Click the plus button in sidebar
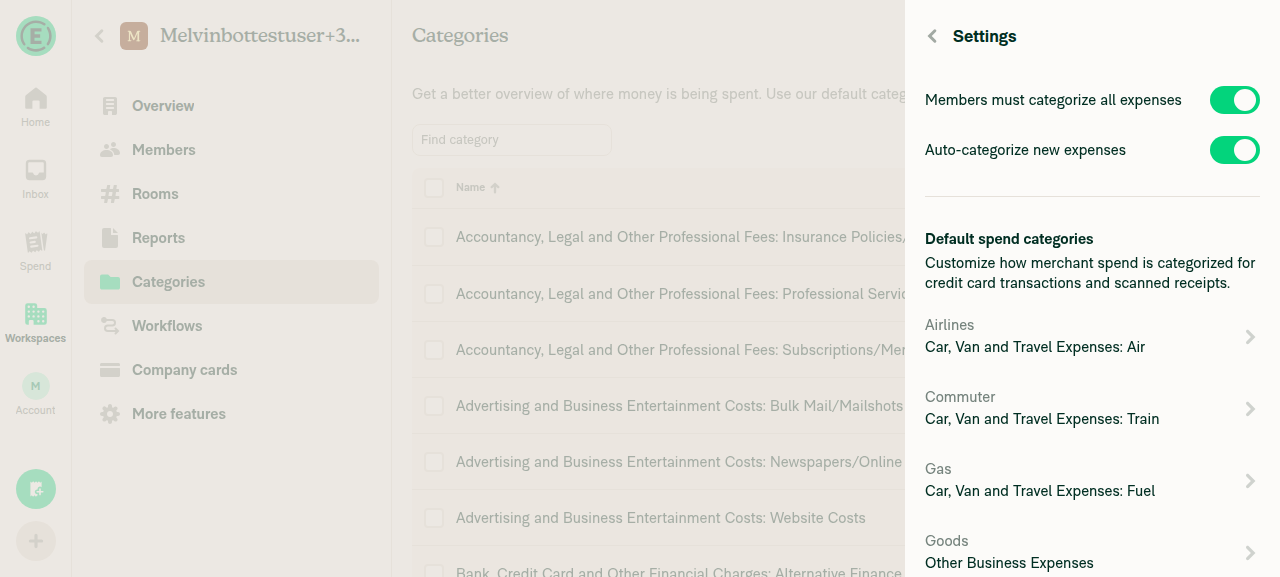 point(36,541)
